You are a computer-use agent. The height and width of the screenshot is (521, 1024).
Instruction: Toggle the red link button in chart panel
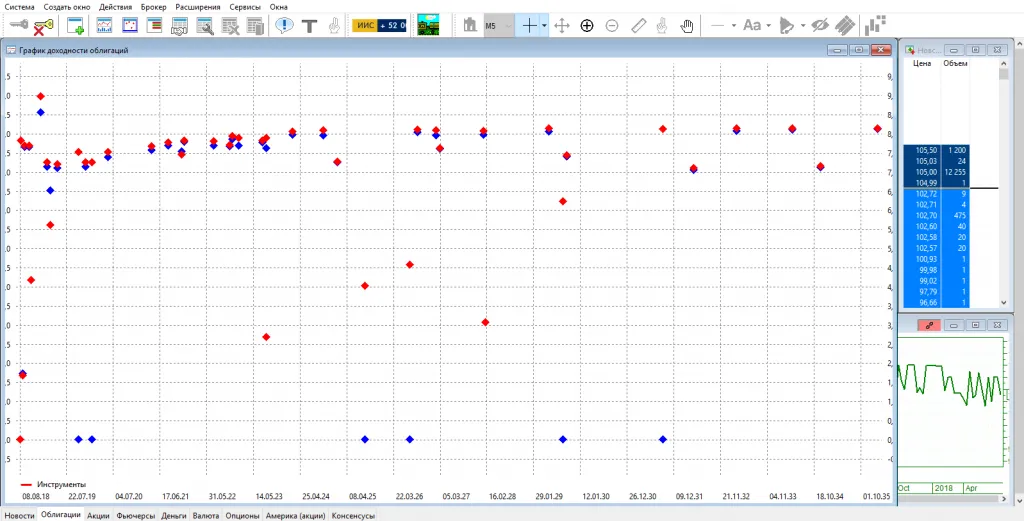click(x=929, y=325)
